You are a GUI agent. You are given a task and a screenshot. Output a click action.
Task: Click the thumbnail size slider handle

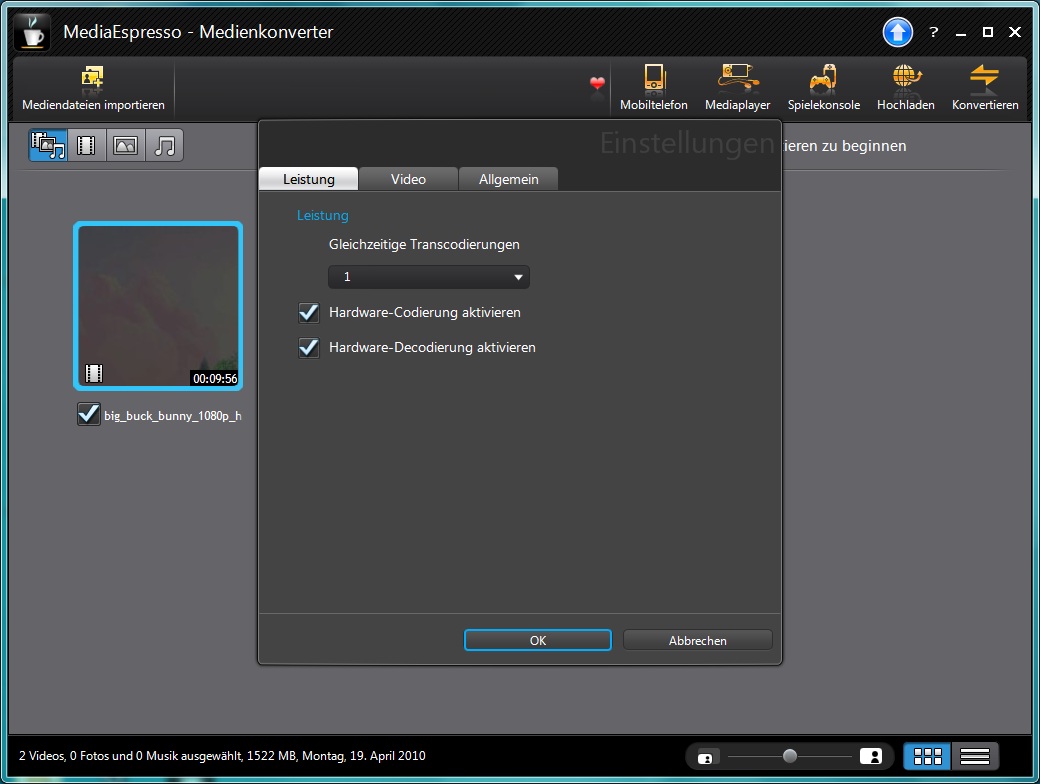(x=789, y=756)
